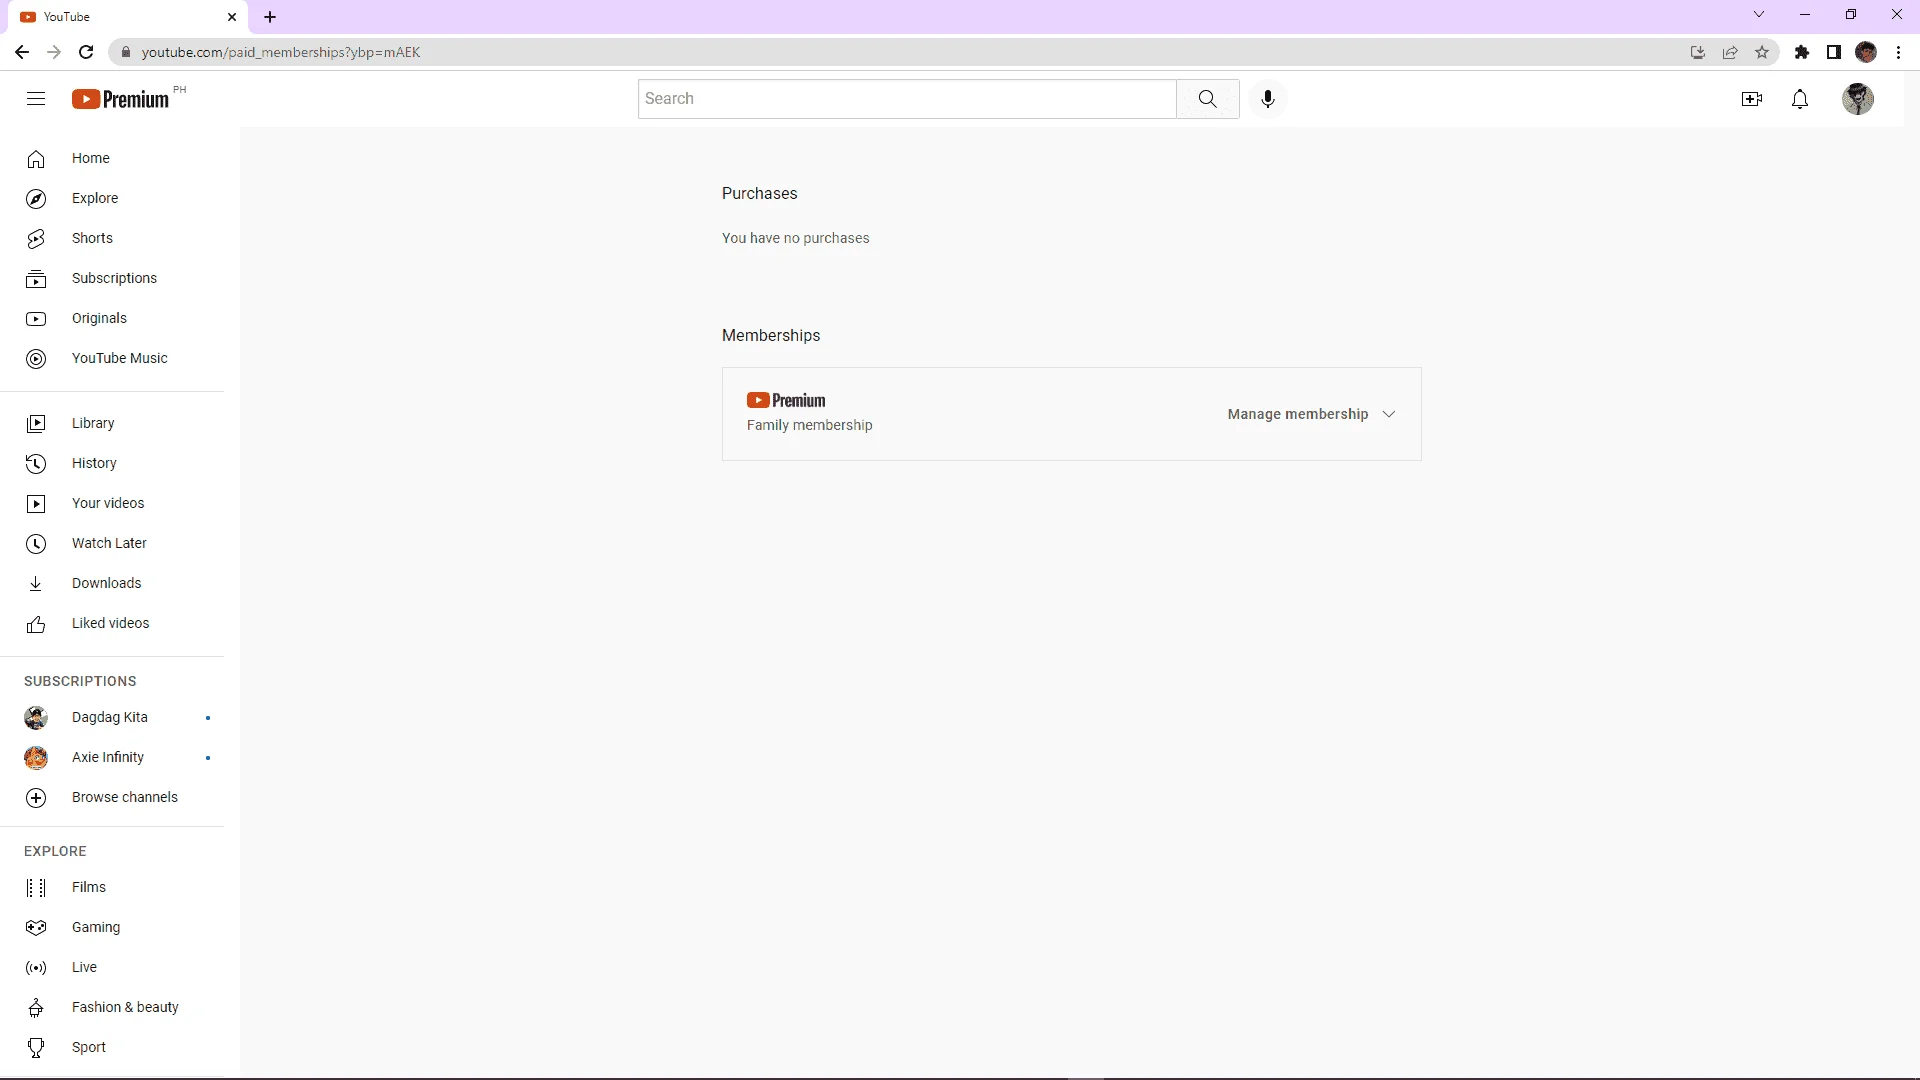Open YouTube Music in sidebar
Screen dimensions: 1920x1080
coord(112,358)
